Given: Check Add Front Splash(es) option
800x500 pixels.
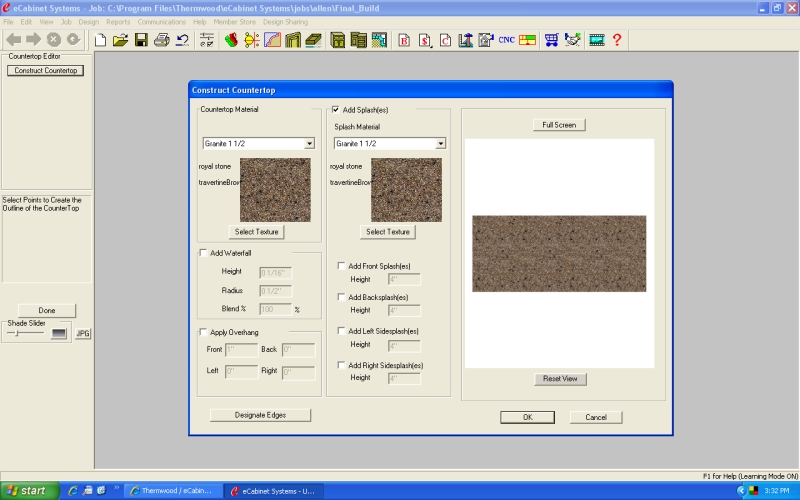Looking at the screenshot, I should [x=341, y=266].
